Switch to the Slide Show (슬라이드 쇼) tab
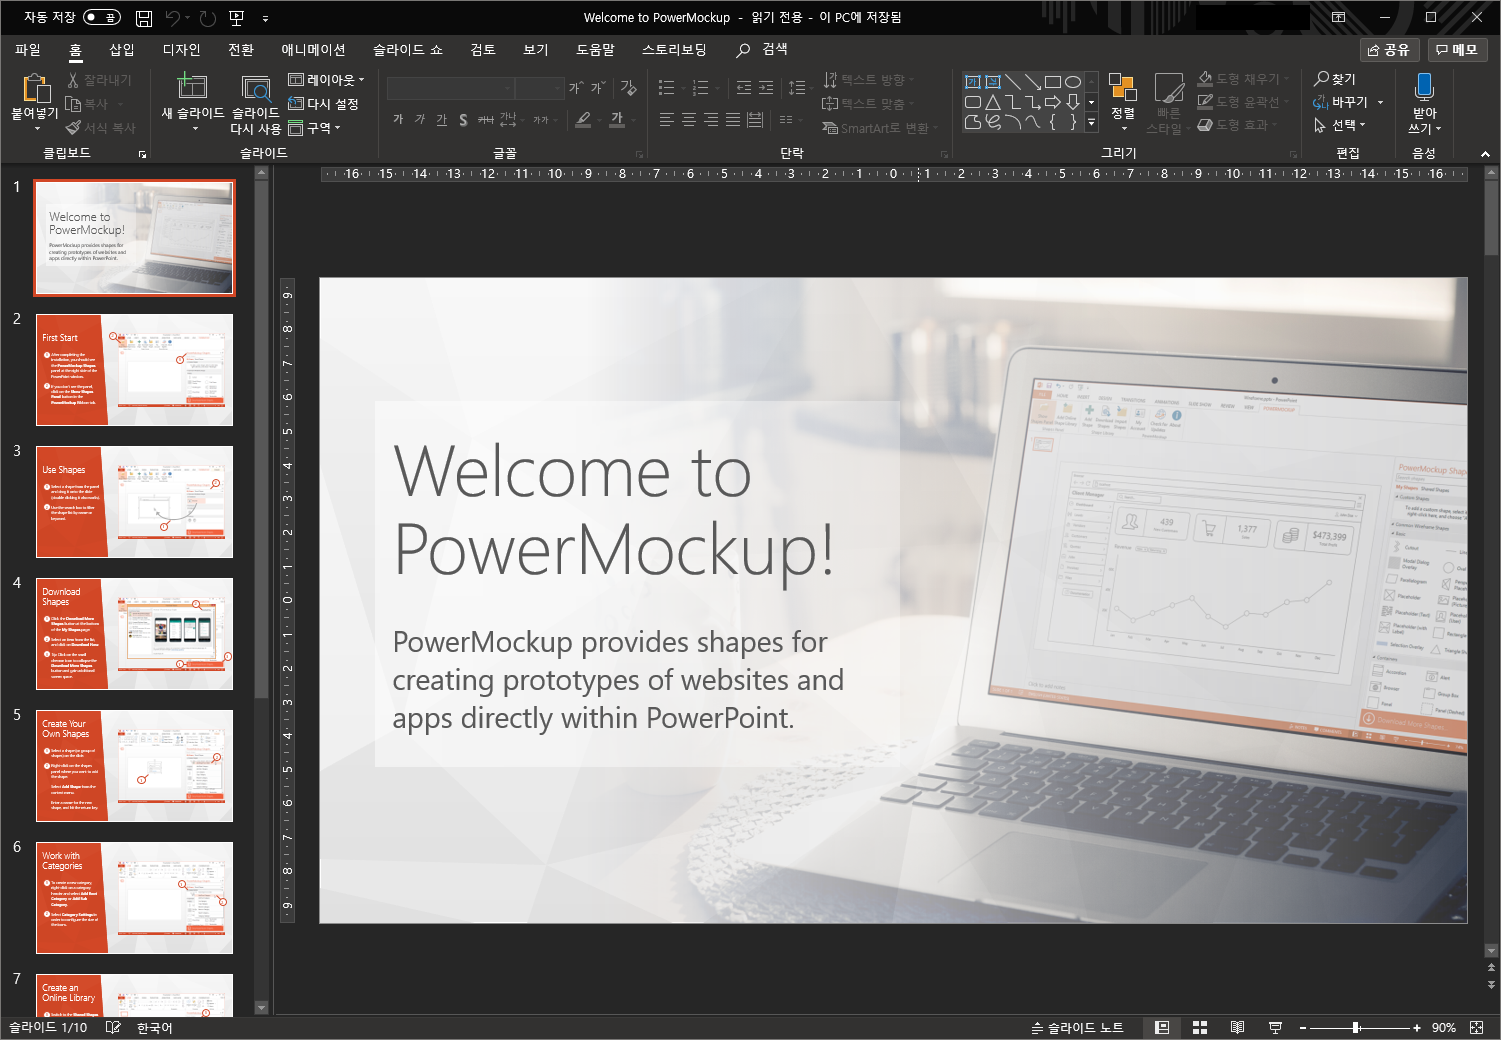Viewport: 1501px width, 1040px height. [408, 49]
